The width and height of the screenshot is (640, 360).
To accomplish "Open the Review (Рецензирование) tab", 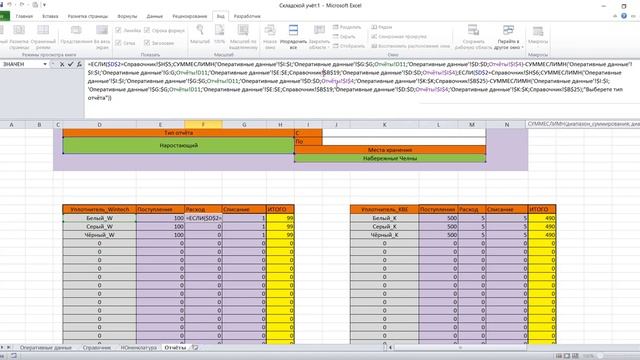I will (x=190, y=16).
